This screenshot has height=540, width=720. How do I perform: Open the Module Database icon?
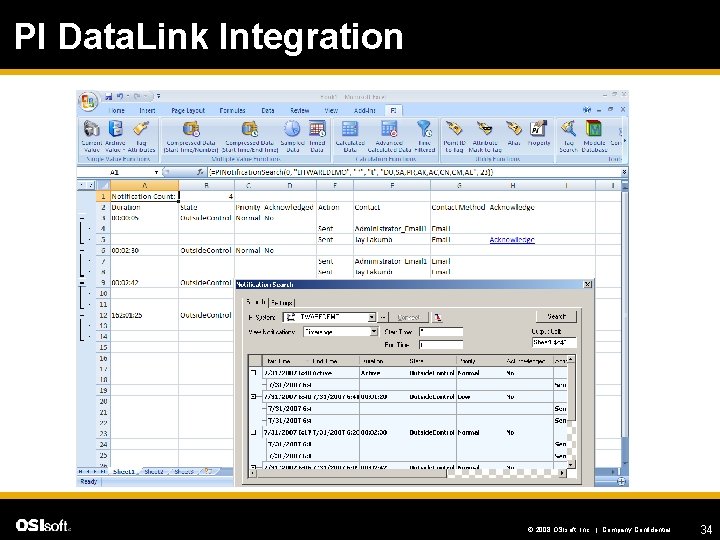pos(594,129)
